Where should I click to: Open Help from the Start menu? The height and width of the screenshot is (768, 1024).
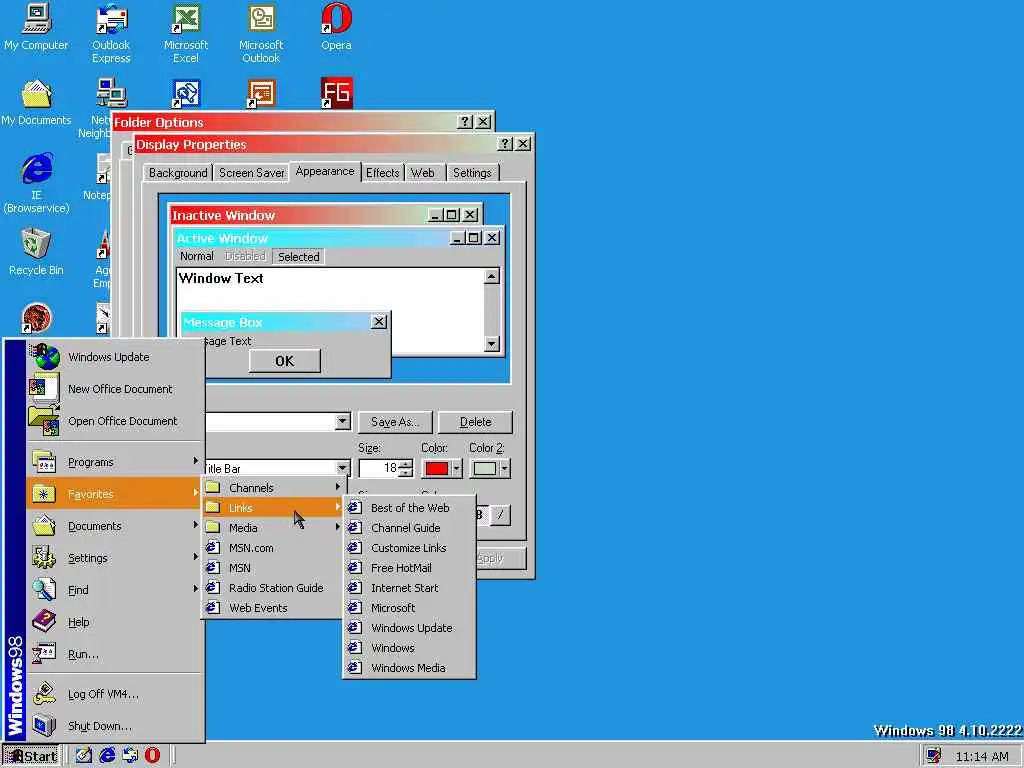(115, 622)
